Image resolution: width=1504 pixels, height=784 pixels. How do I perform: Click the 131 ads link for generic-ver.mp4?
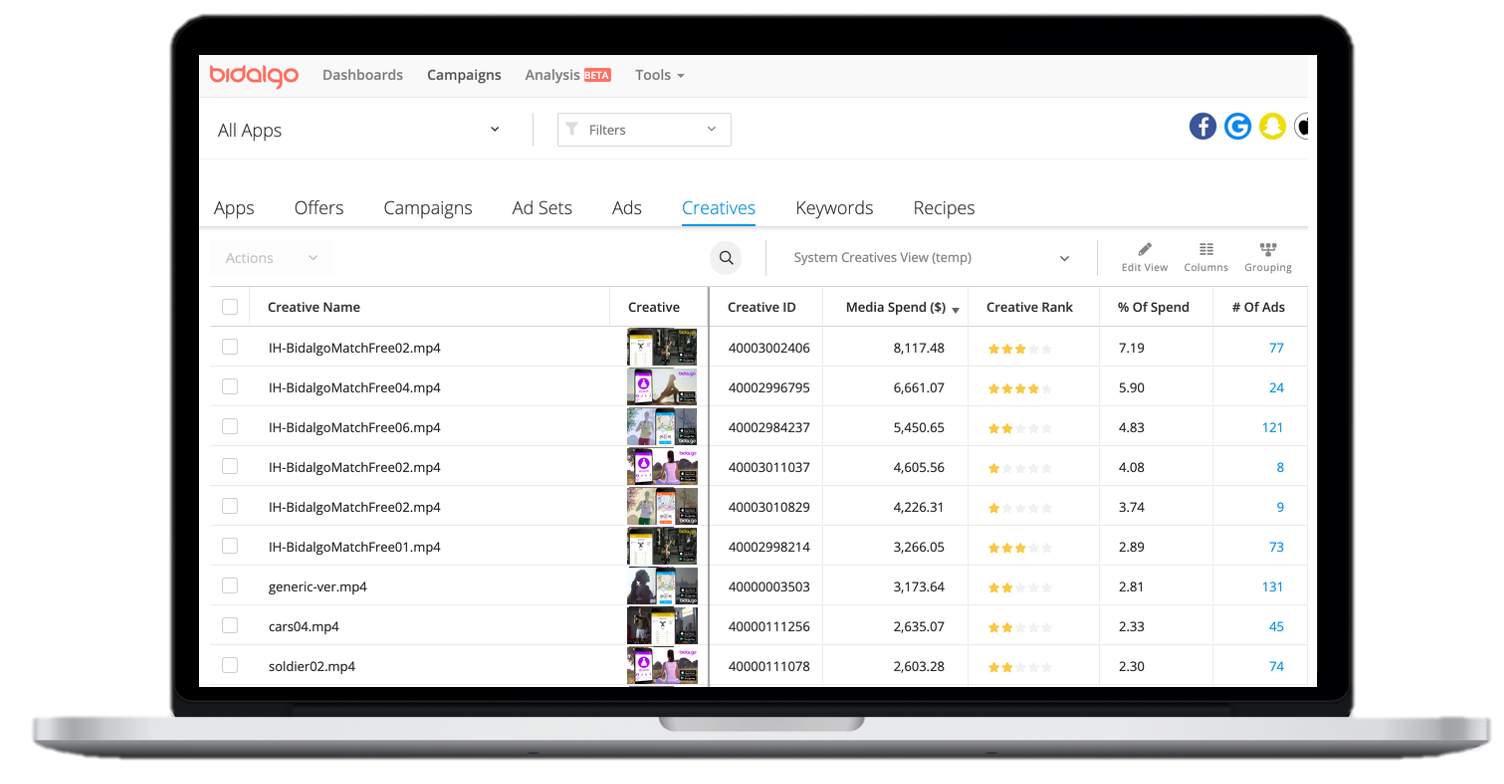pos(1273,586)
